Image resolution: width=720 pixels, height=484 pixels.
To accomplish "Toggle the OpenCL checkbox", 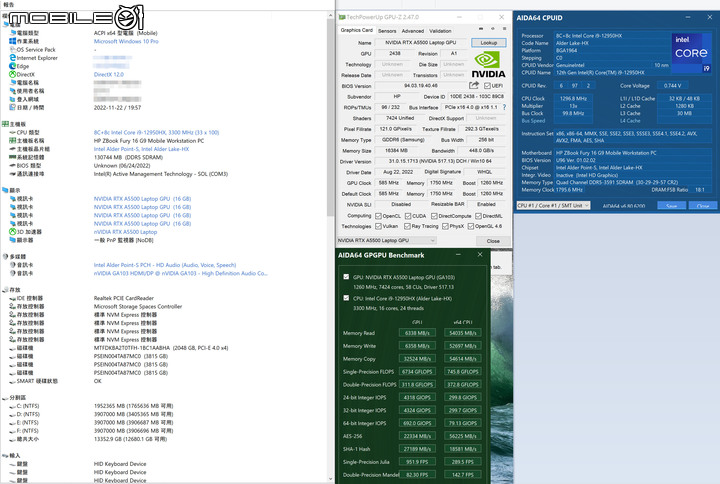I will (378, 216).
